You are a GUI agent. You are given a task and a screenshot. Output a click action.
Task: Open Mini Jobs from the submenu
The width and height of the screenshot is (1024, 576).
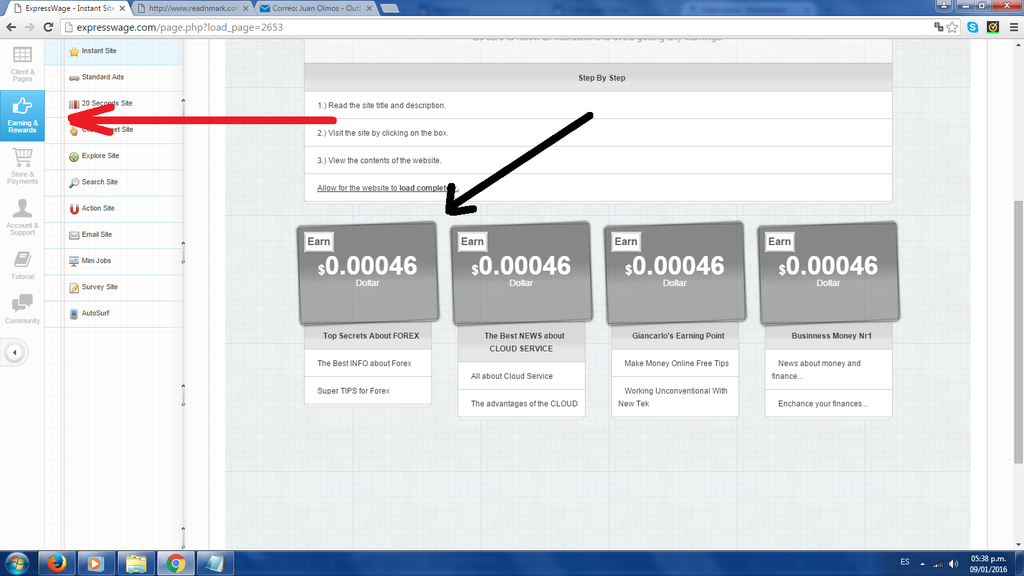98,261
